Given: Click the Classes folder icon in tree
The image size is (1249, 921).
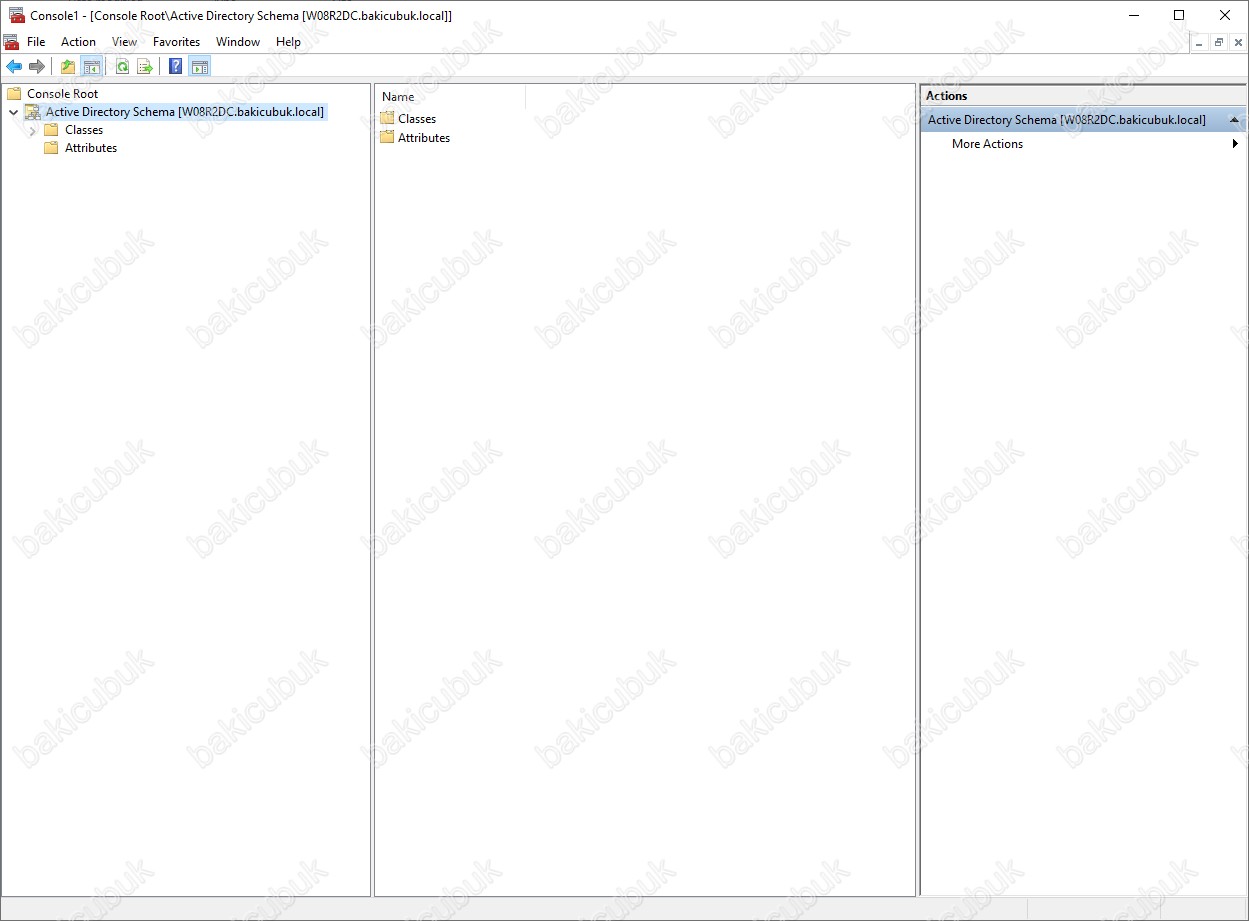Looking at the screenshot, I should (51, 130).
